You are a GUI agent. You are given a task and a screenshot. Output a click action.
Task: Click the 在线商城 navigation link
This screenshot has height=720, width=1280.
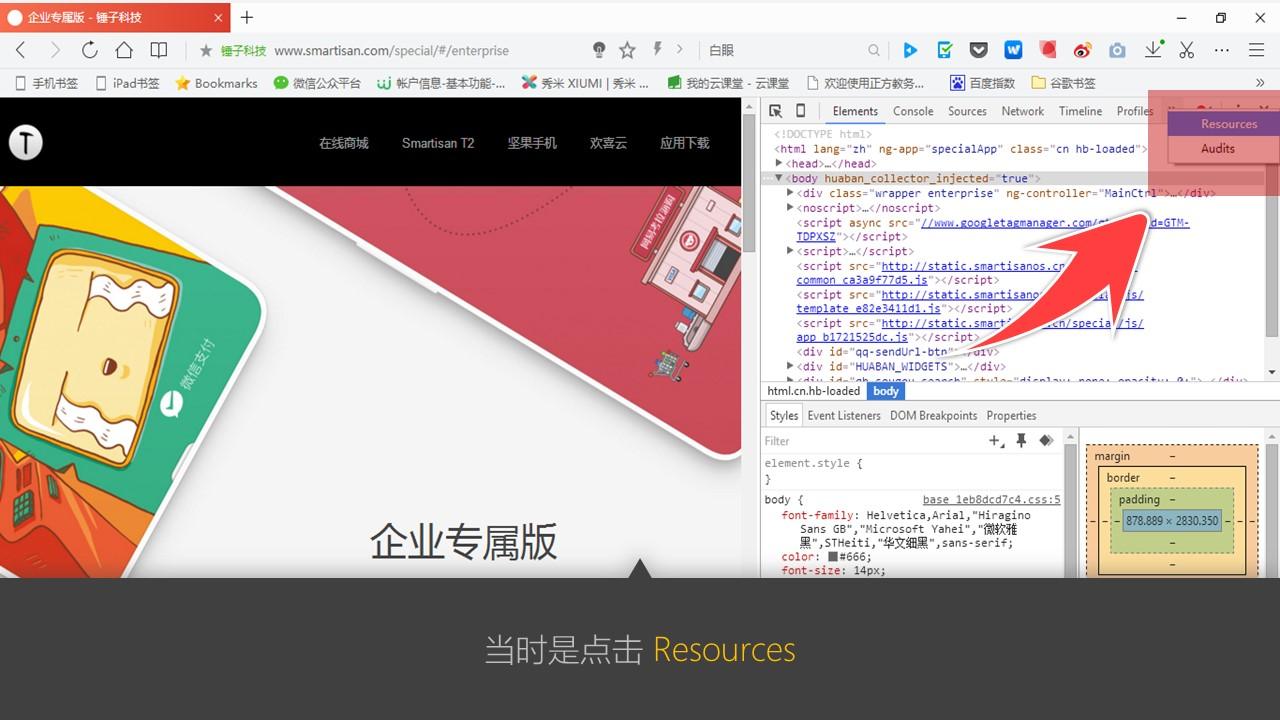tap(344, 143)
